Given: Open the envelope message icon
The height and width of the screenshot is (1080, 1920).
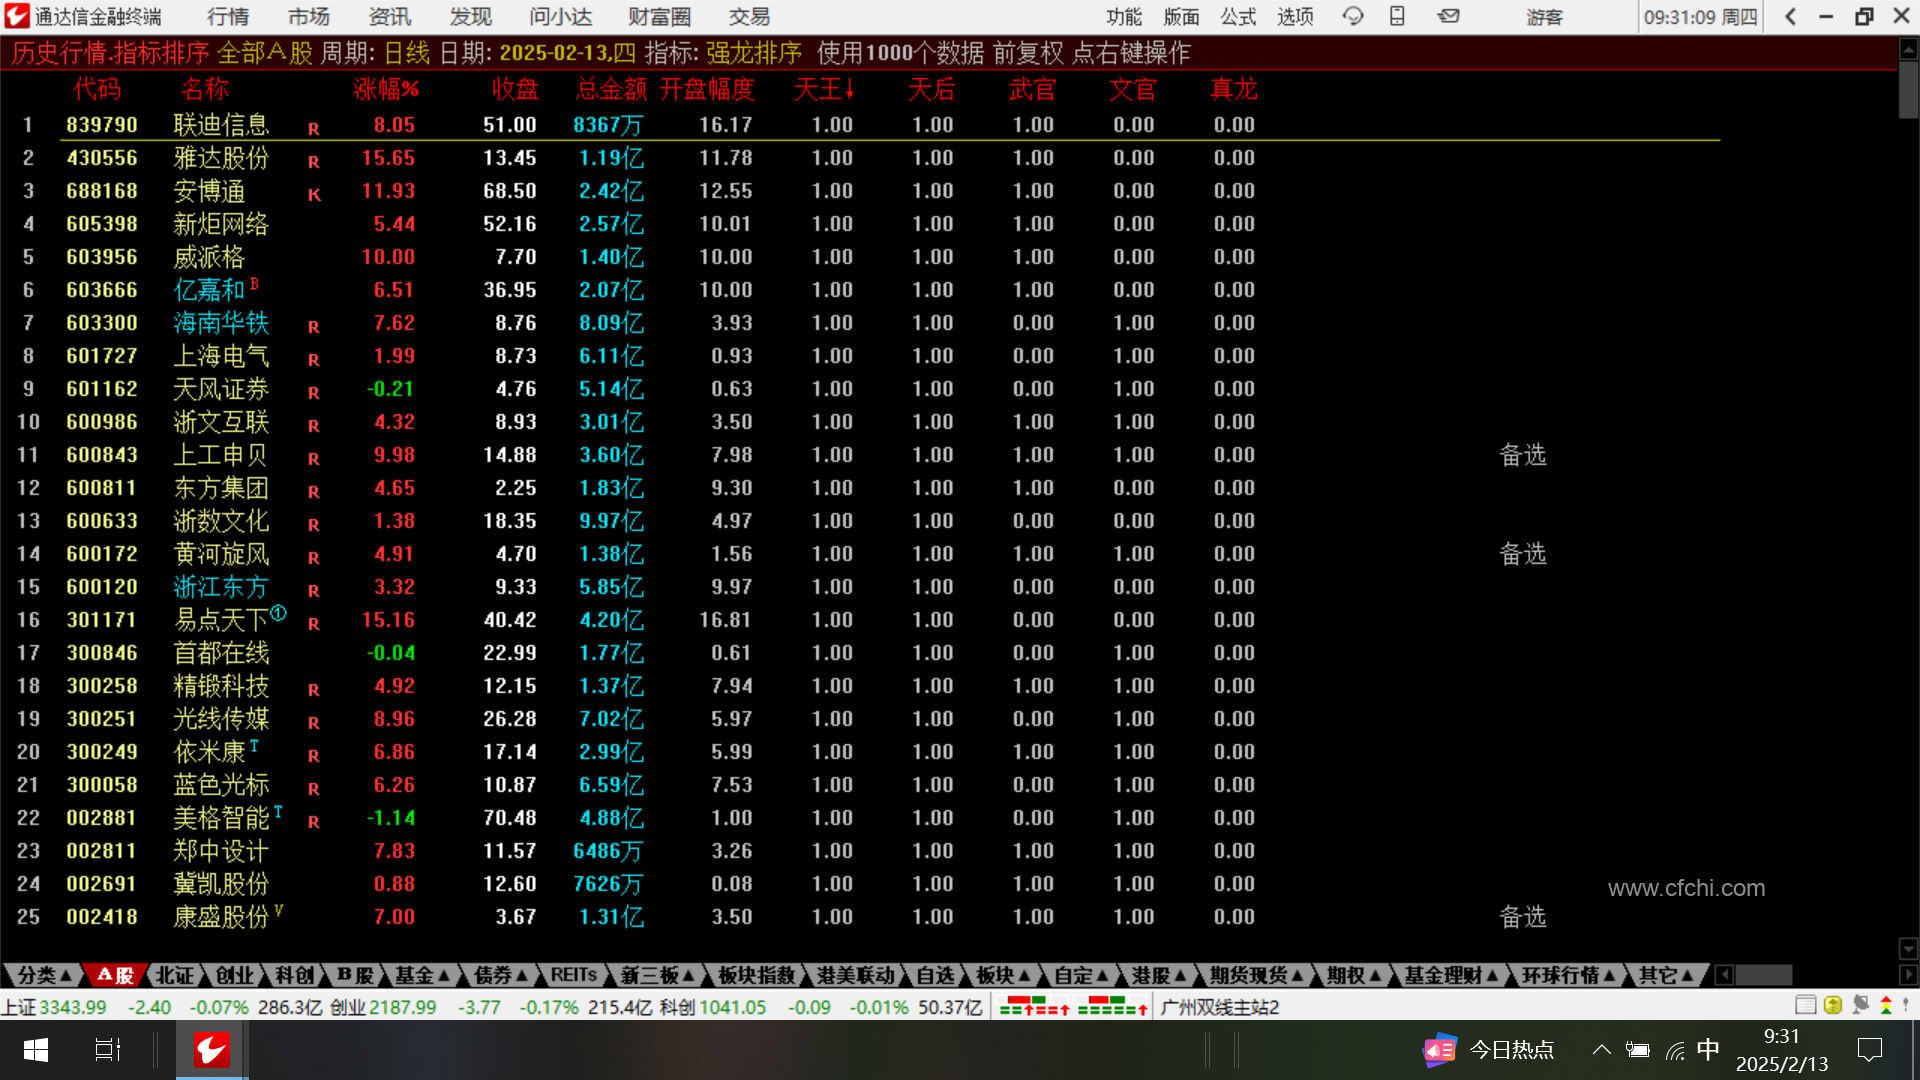Looking at the screenshot, I should click(x=1448, y=16).
